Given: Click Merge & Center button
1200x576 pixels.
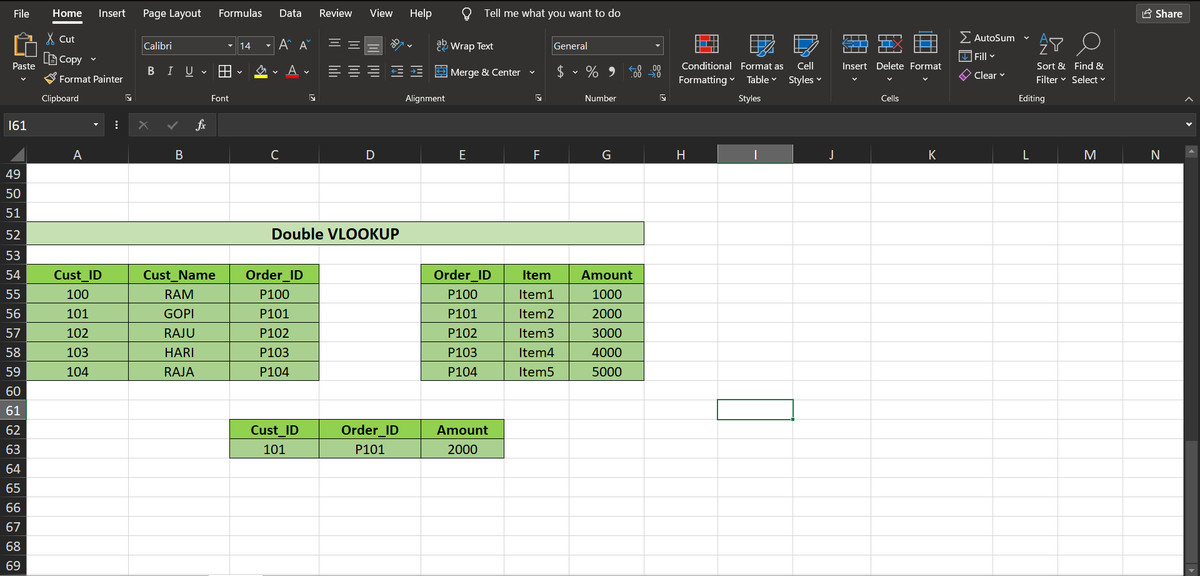Looking at the screenshot, I should tap(478, 72).
